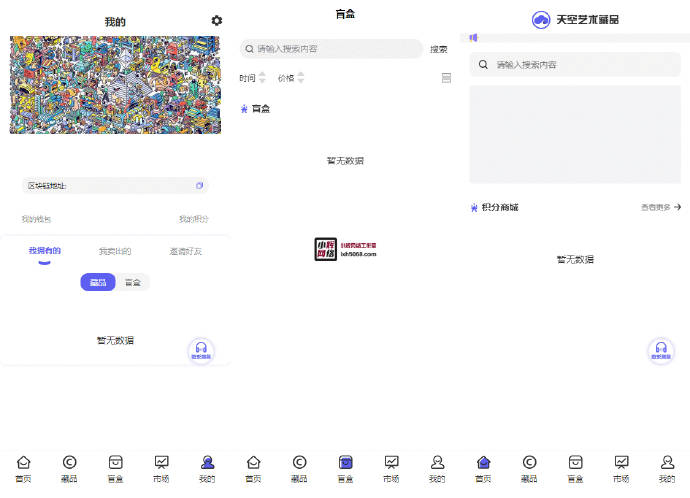Click 暂无数据 text under 积分商城

(575, 259)
